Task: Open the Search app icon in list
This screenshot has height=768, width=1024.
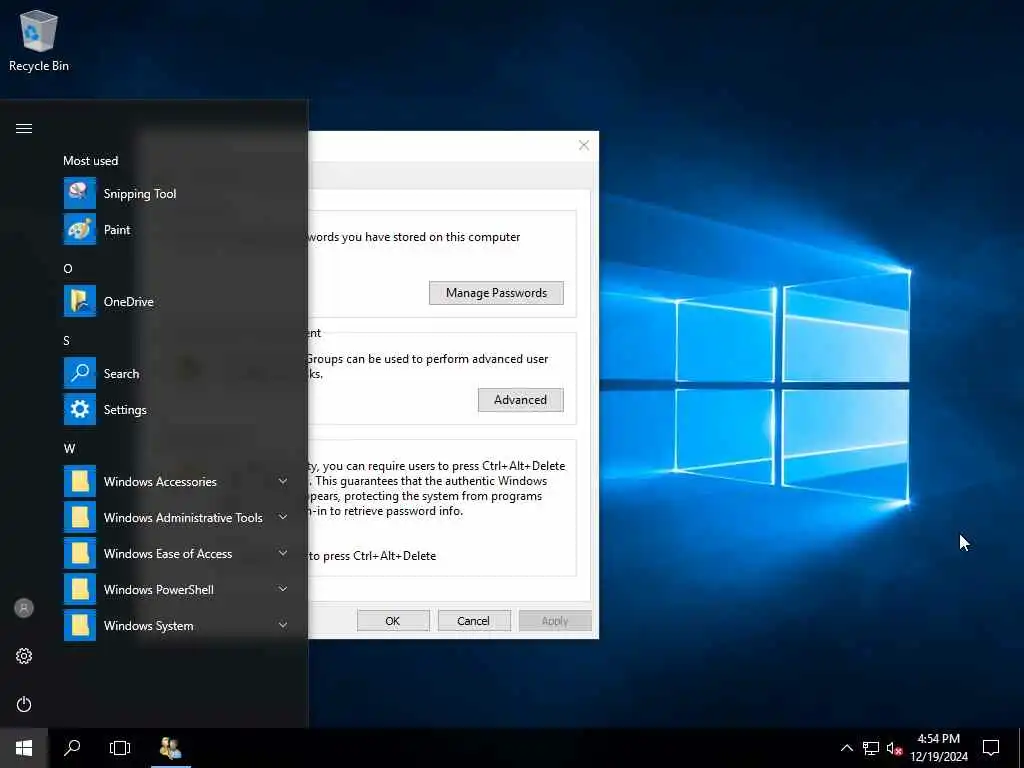Action: [80, 373]
